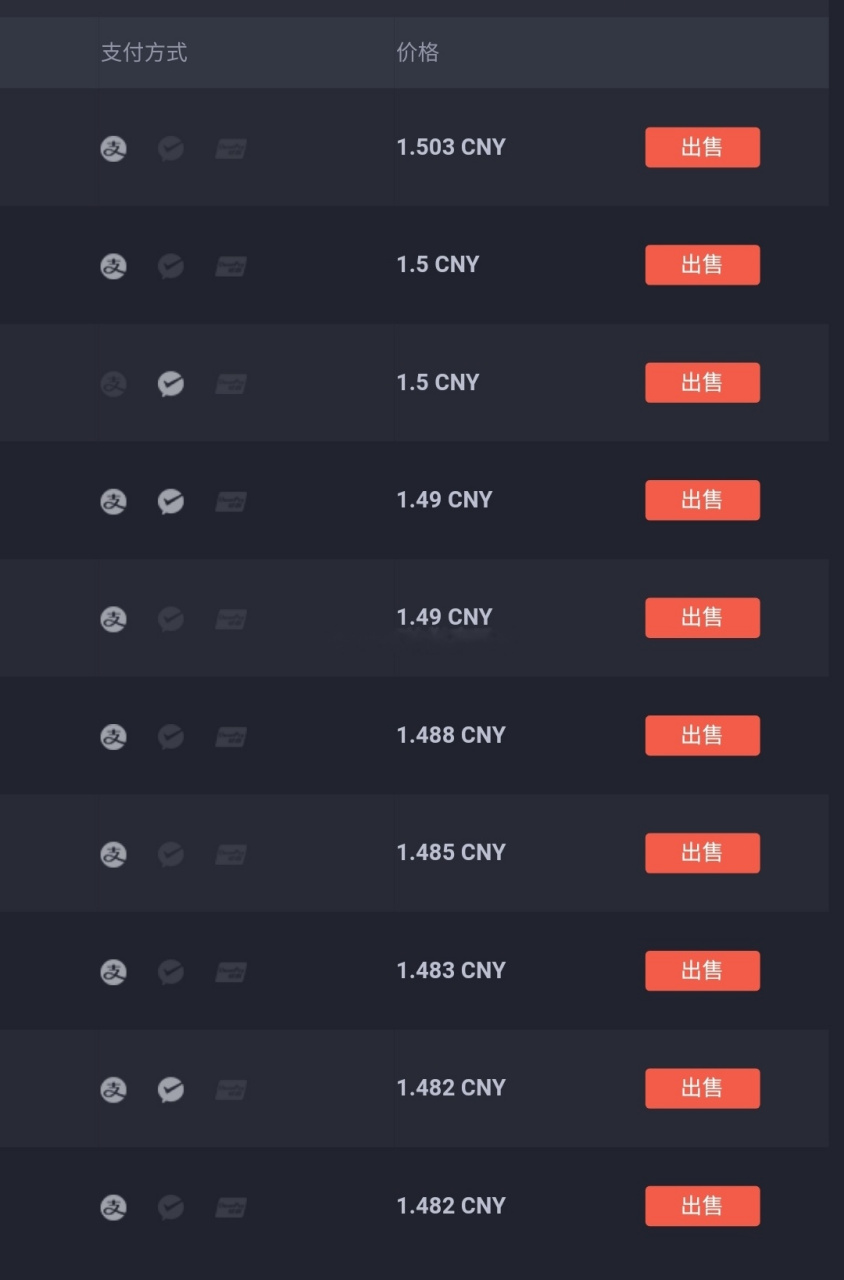The image size is (844, 1280).
Task: Click the WeChat icon in the 1.483 CNY row
Action: [x=171, y=972]
